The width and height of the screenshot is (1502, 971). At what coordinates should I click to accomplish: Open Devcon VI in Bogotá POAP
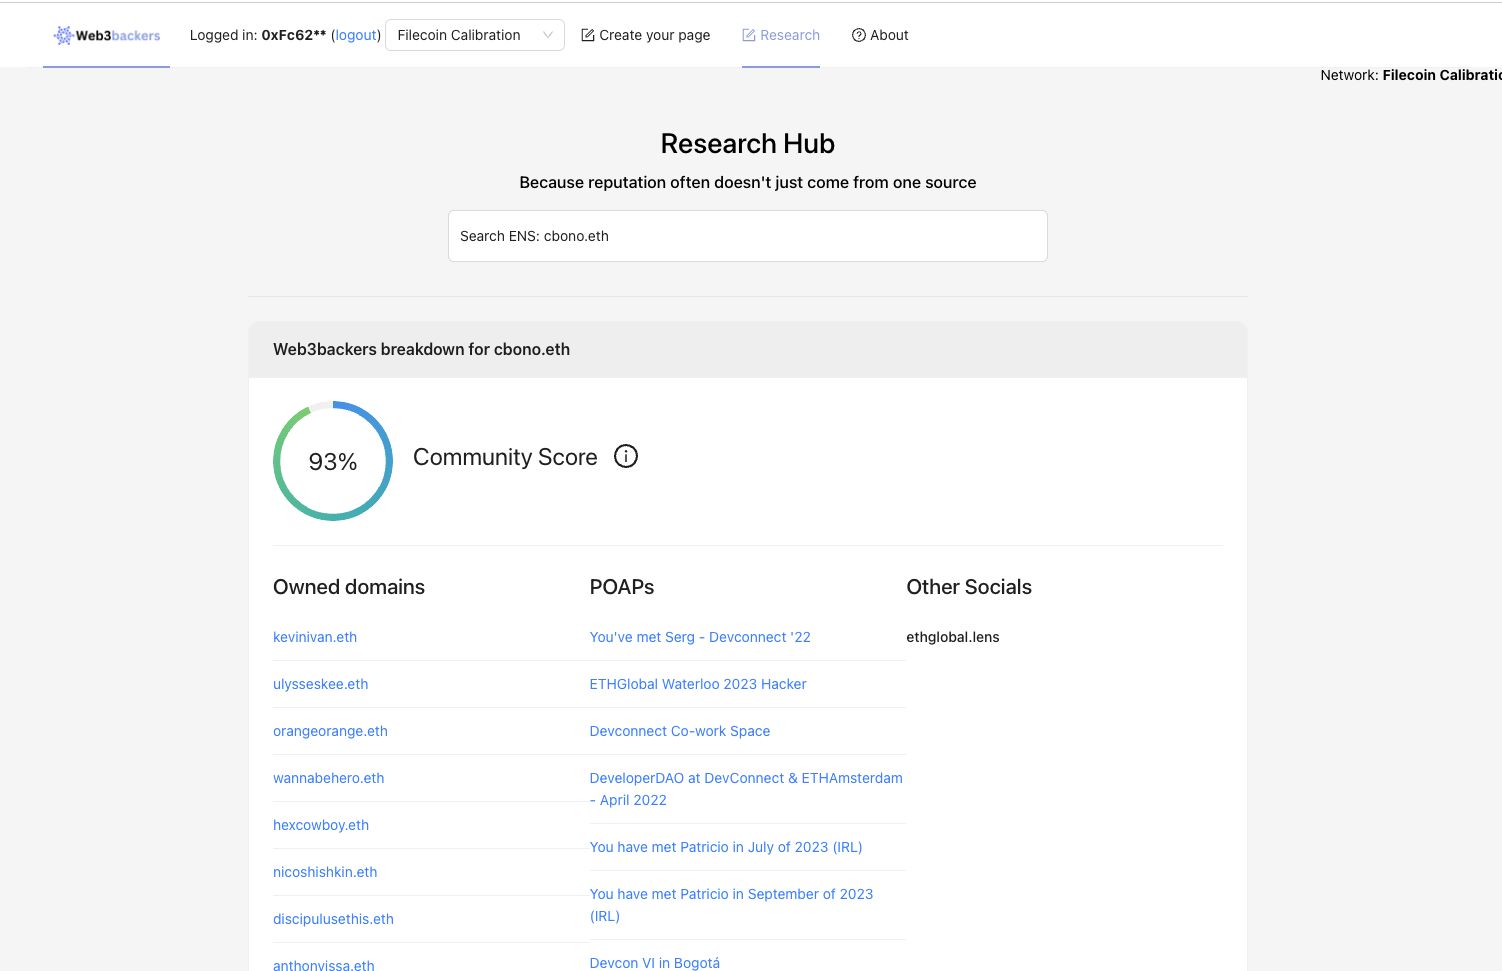coord(655,963)
